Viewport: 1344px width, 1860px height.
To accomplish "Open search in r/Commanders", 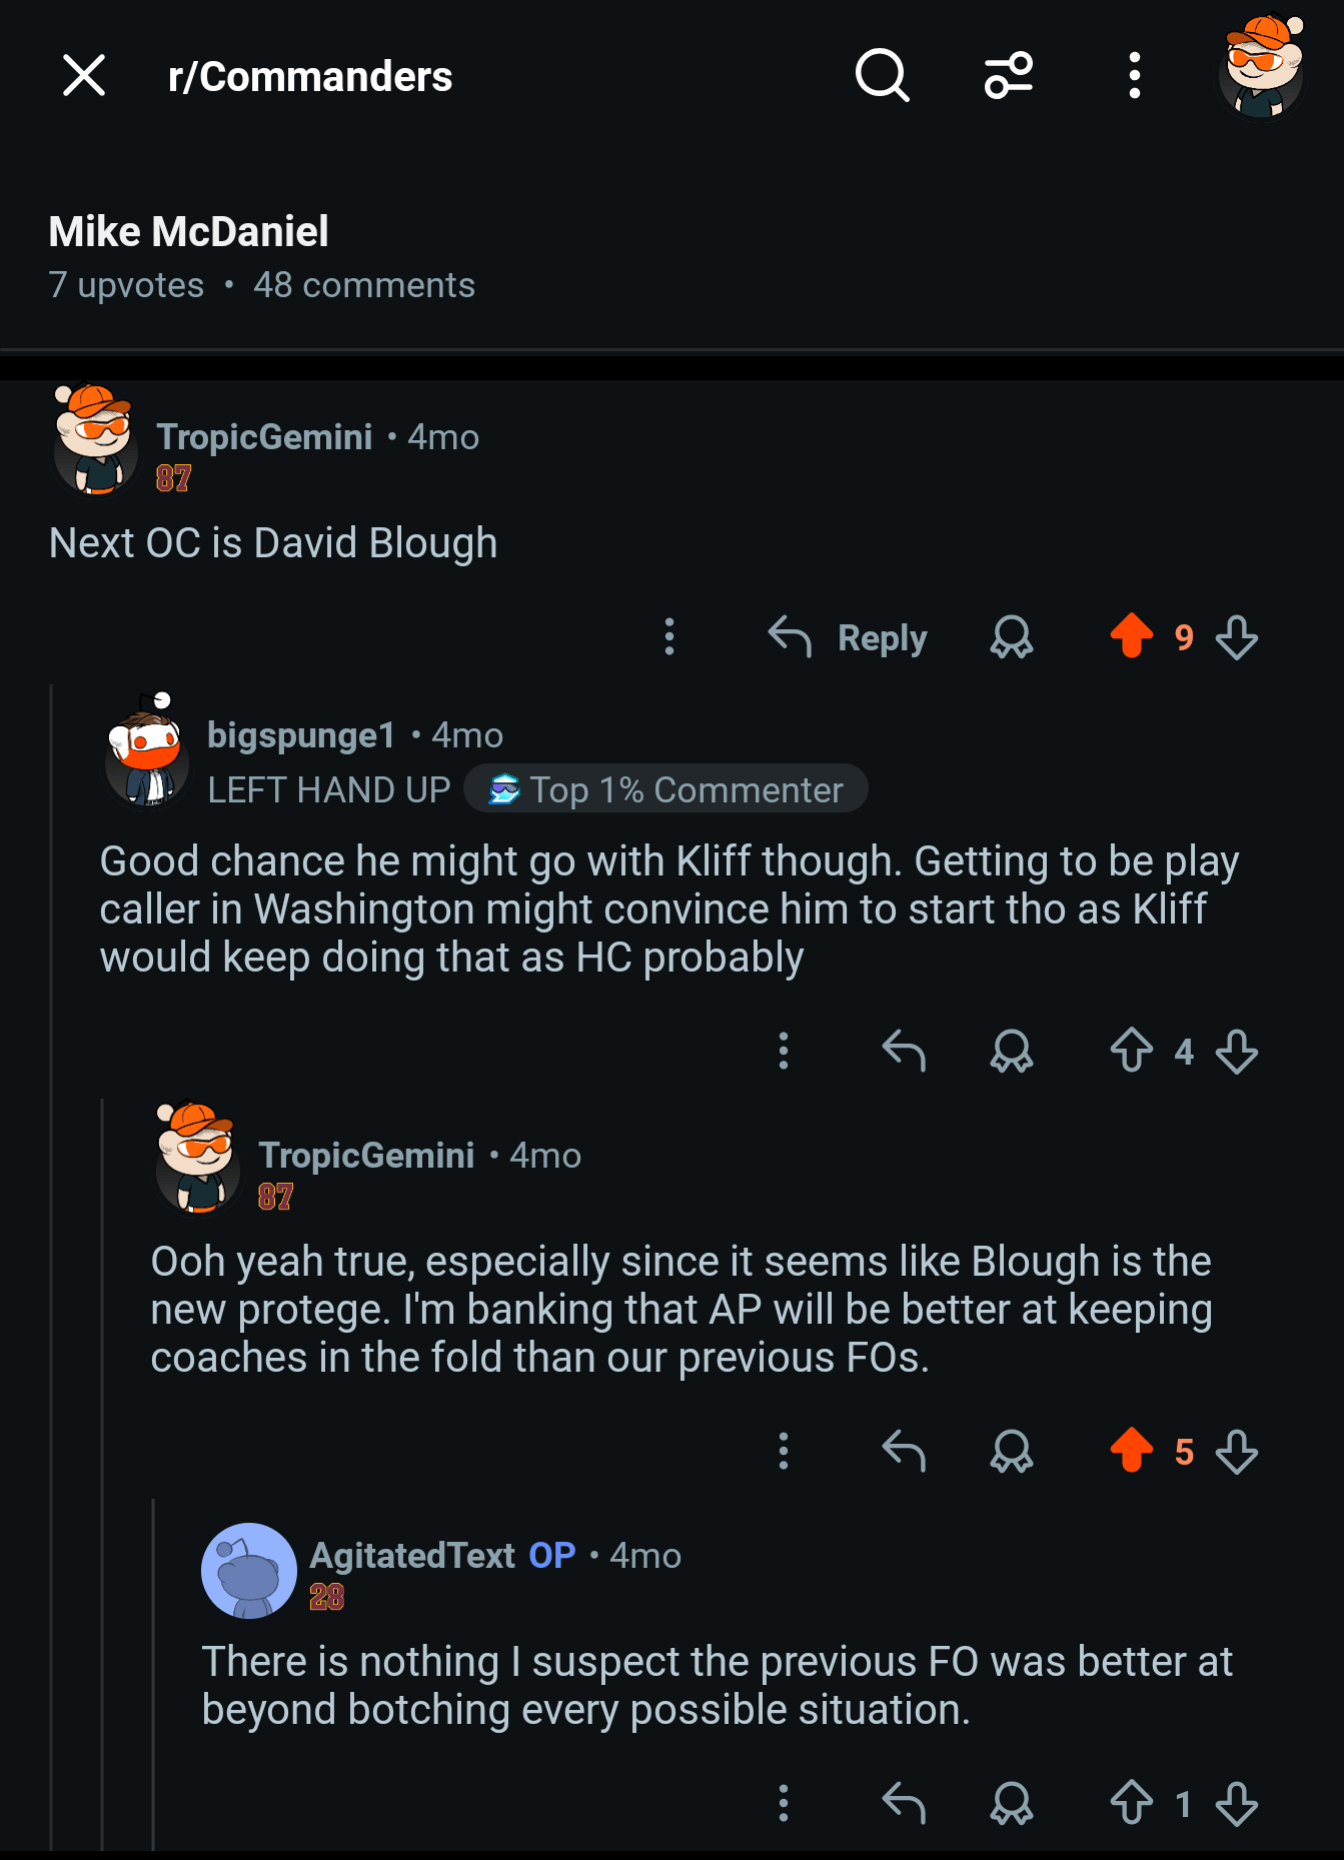I will [881, 76].
